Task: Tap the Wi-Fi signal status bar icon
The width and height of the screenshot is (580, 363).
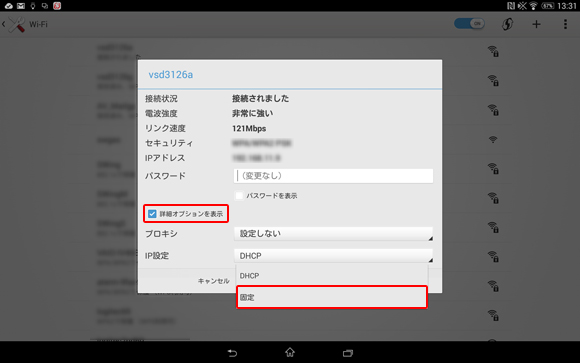Action: point(533,6)
